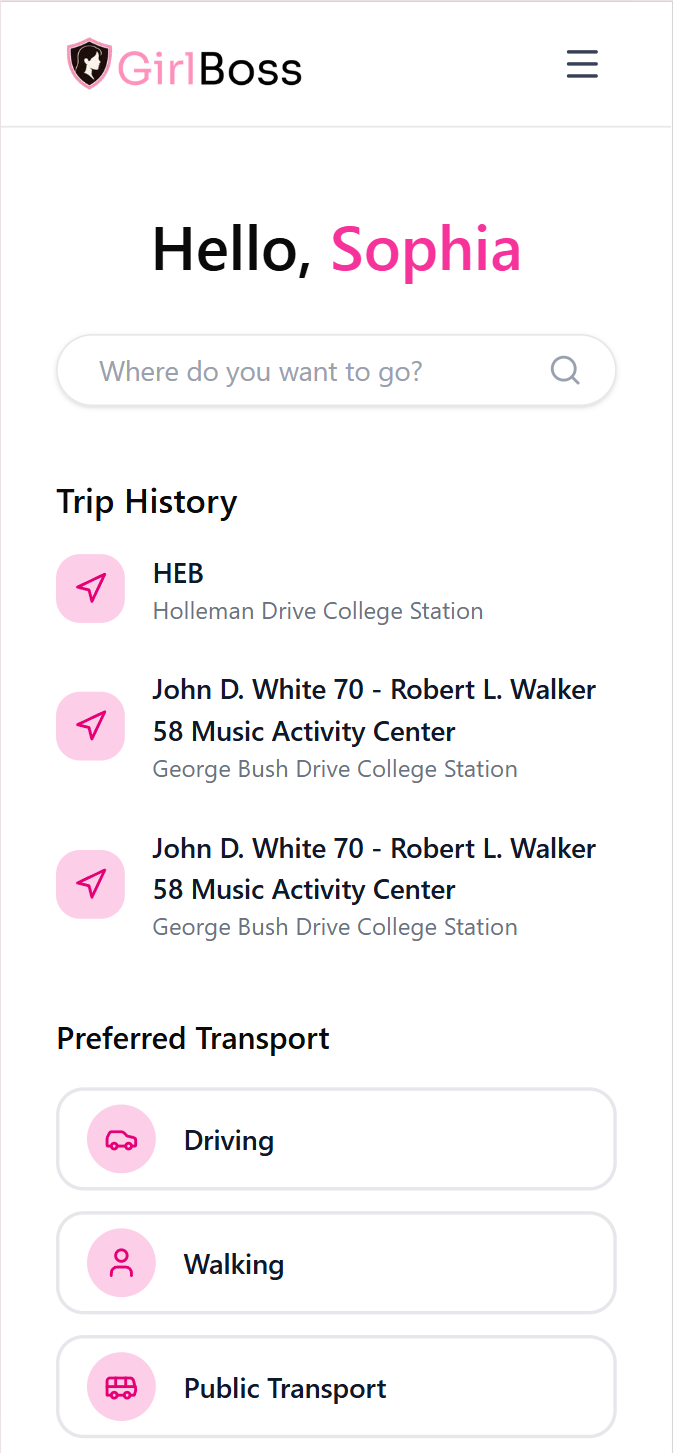
Task: Click the GirlBoss shield logo icon
Action: pos(88,64)
